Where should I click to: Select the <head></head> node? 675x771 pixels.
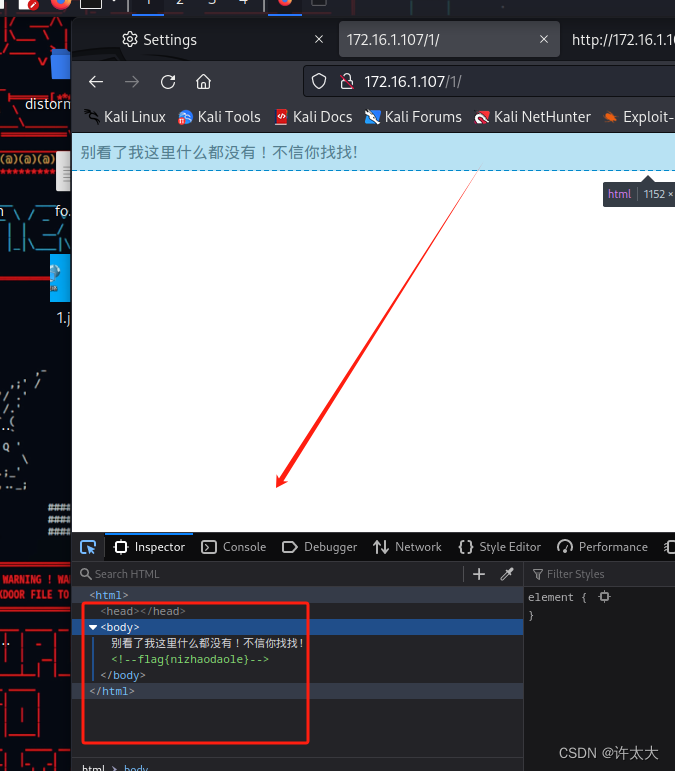point(143,611)
